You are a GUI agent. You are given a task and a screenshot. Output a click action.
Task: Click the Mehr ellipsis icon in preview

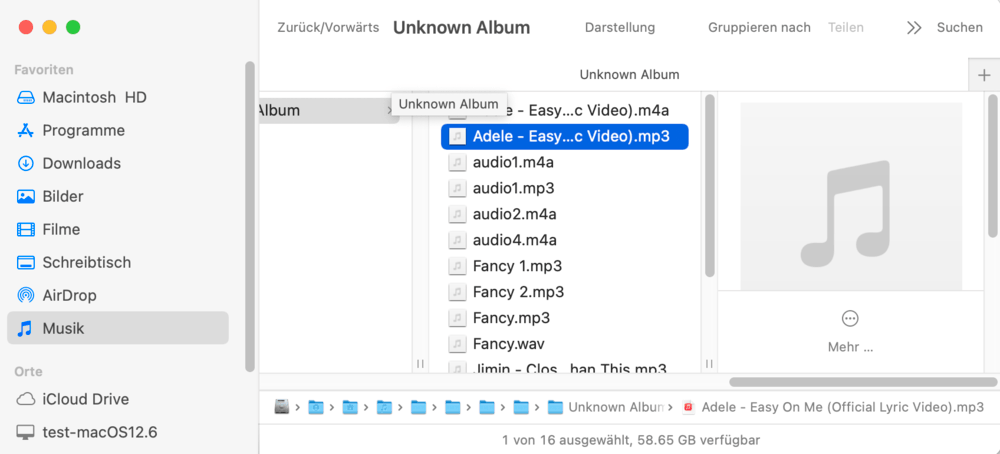tap(850, 319)
